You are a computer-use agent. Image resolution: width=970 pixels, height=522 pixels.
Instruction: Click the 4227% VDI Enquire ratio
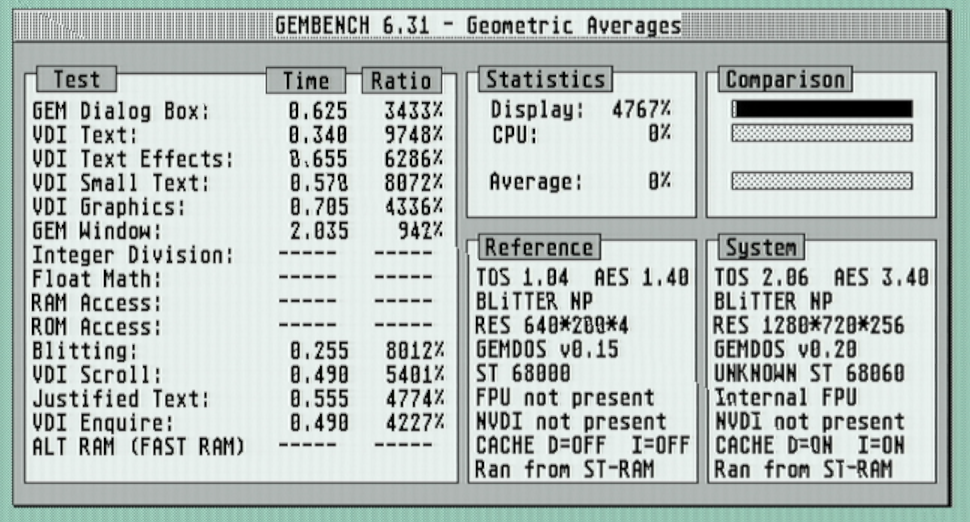(414, 423)
